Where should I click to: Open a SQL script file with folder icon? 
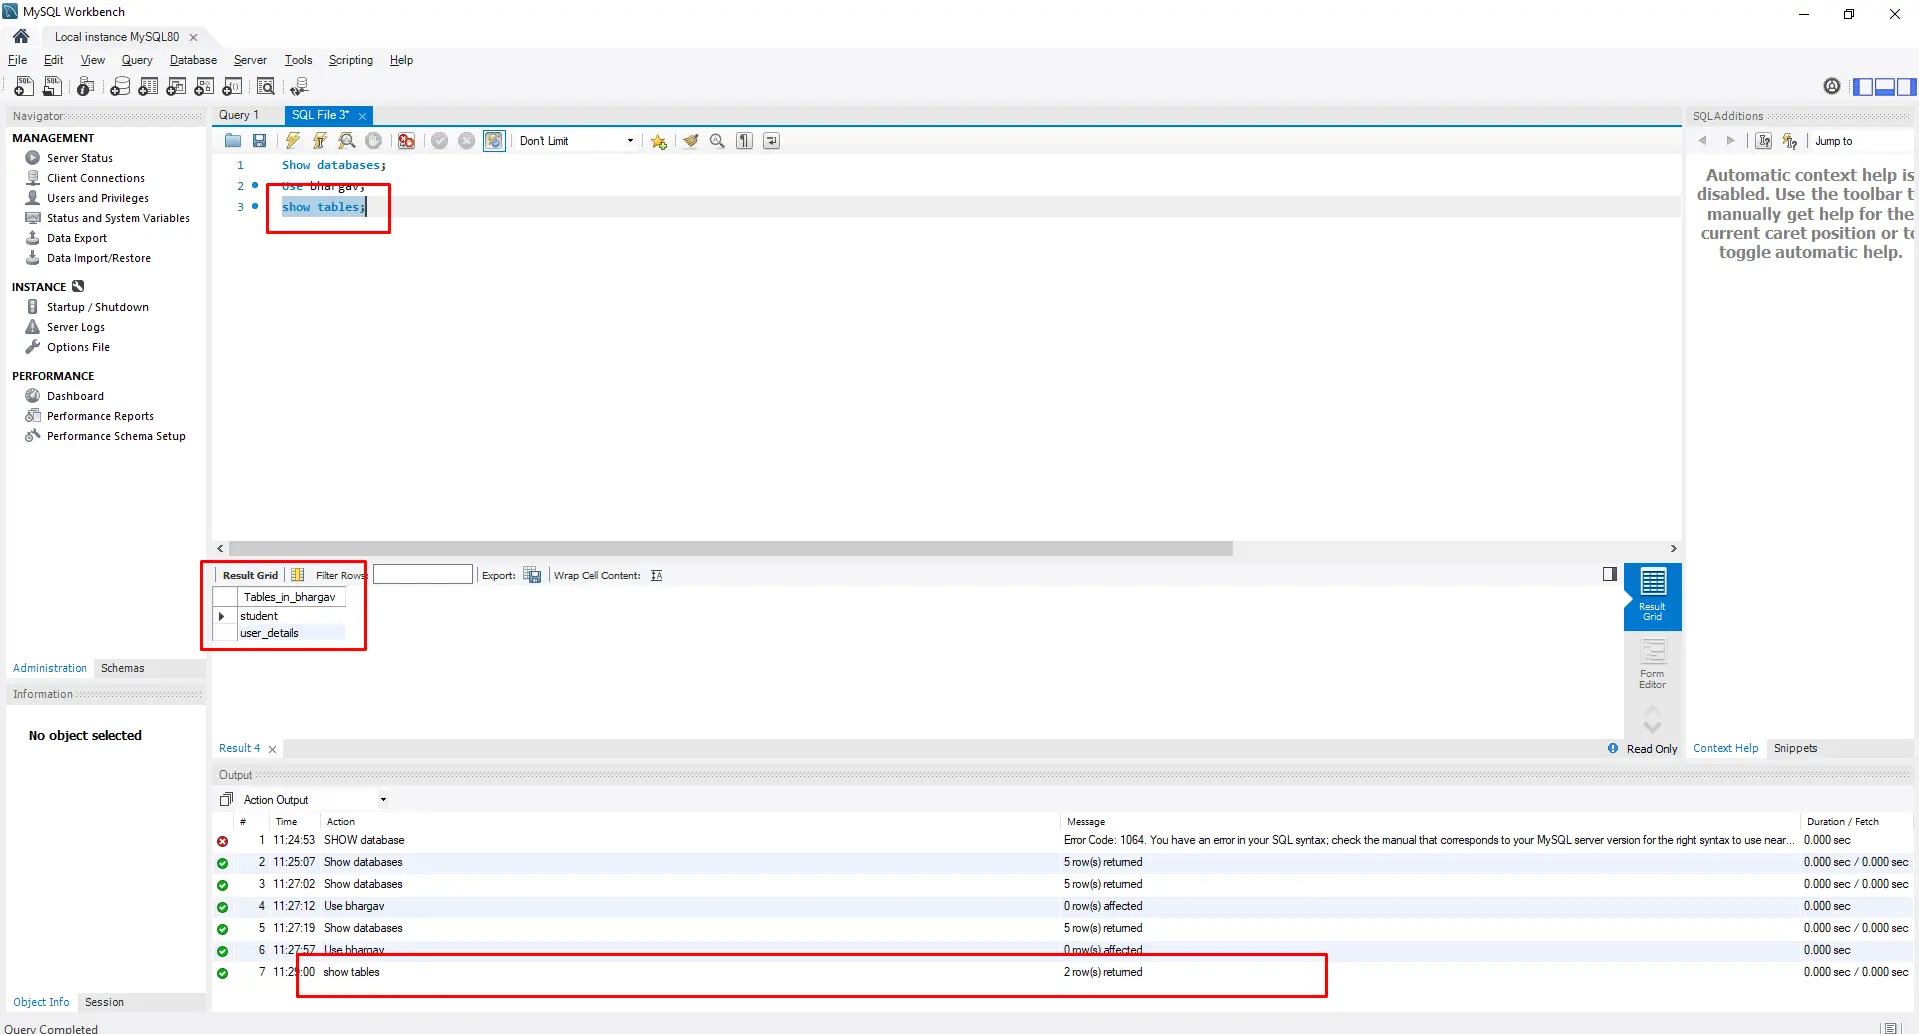[233, 141]
